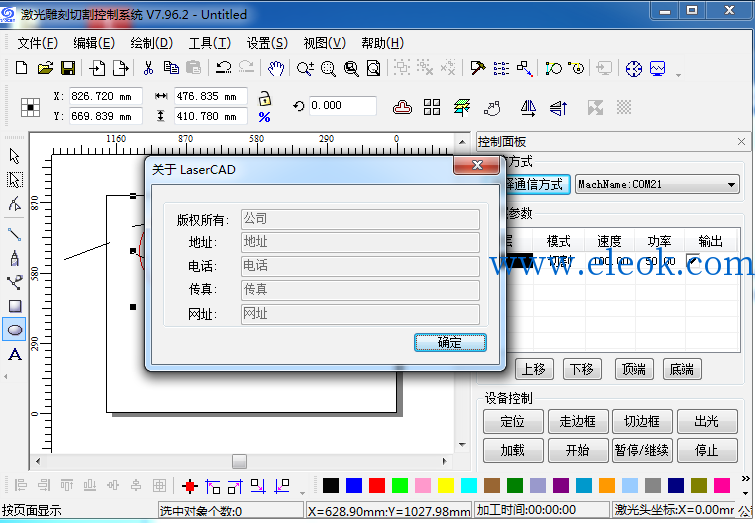Open the 帮助(H) menu
Viewport: 755px width, 523px height.
pos(382,43)
